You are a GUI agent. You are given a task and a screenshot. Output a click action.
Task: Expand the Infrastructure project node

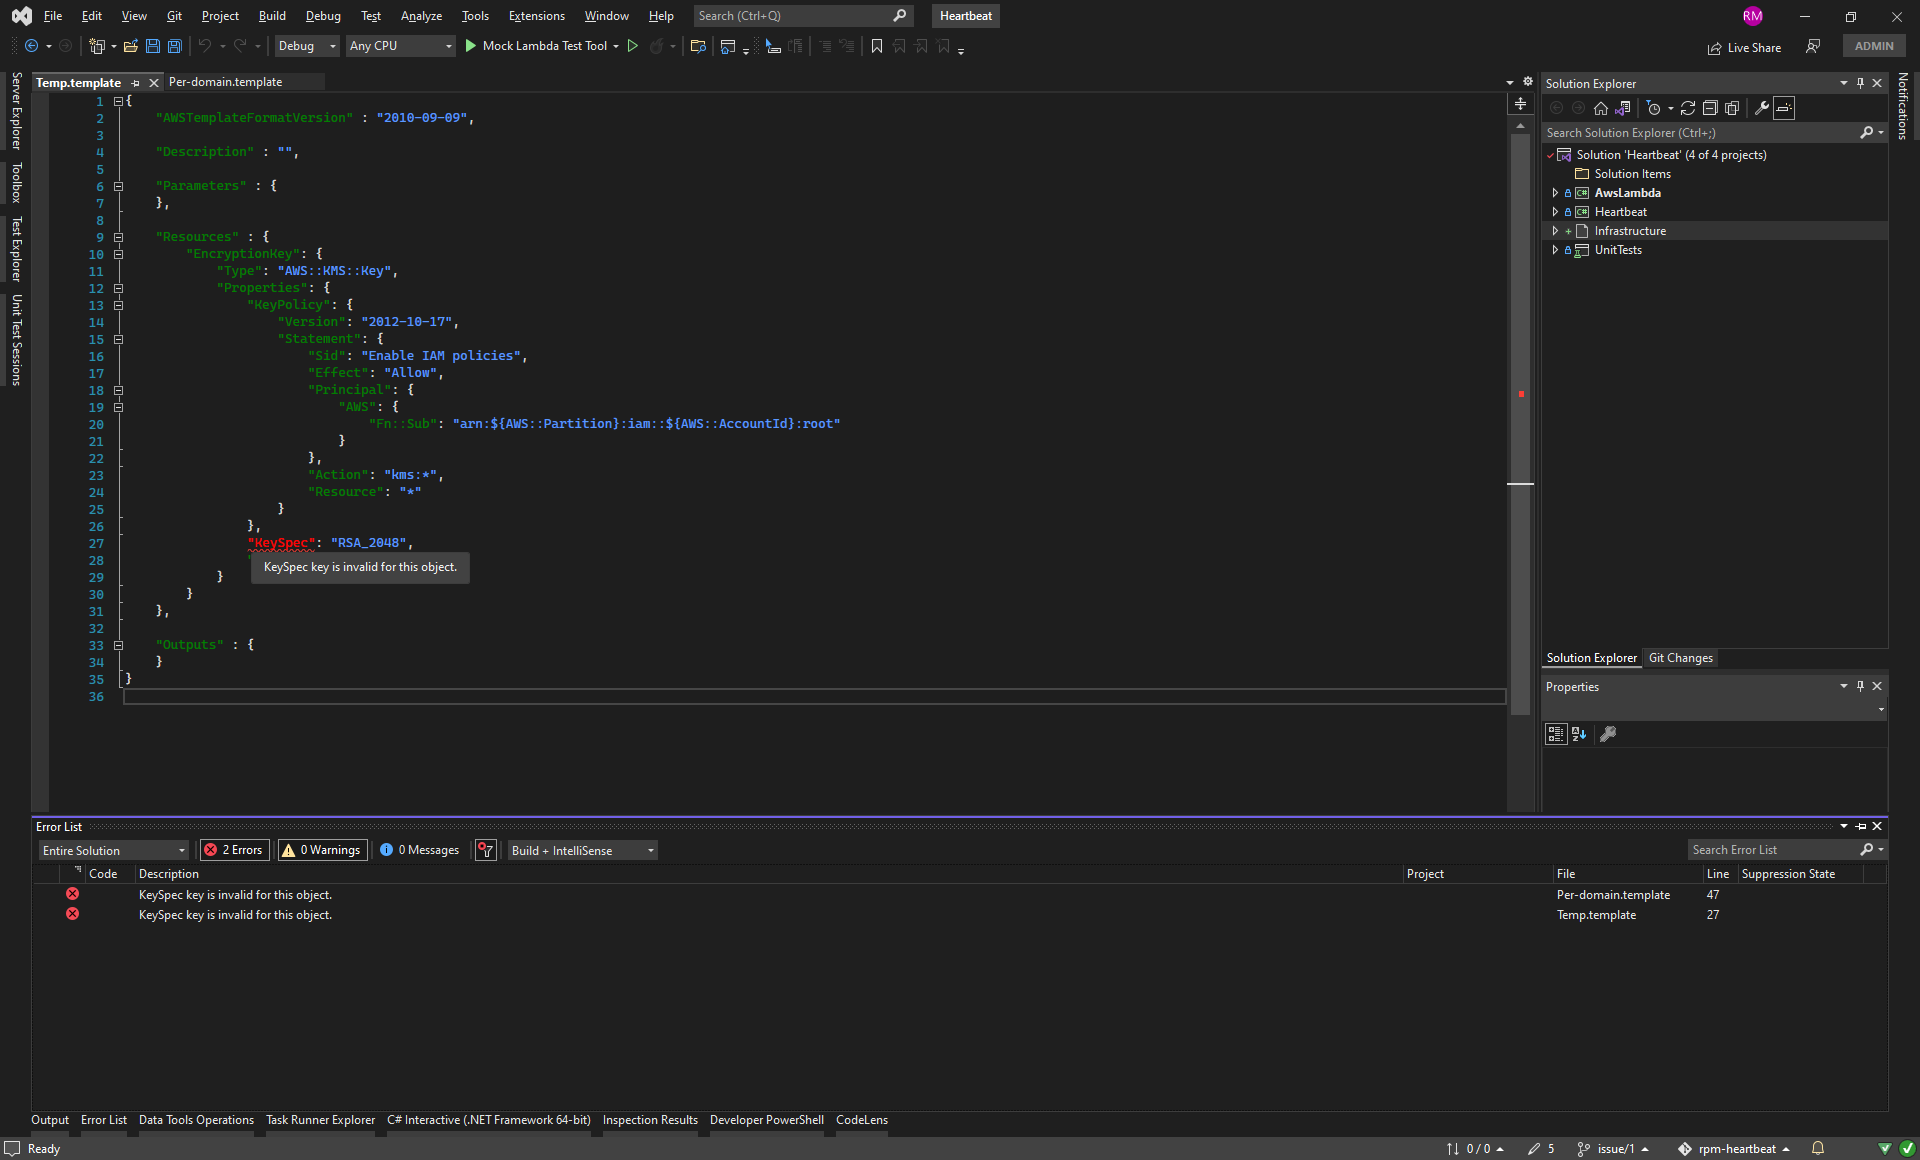point(1555,231)
